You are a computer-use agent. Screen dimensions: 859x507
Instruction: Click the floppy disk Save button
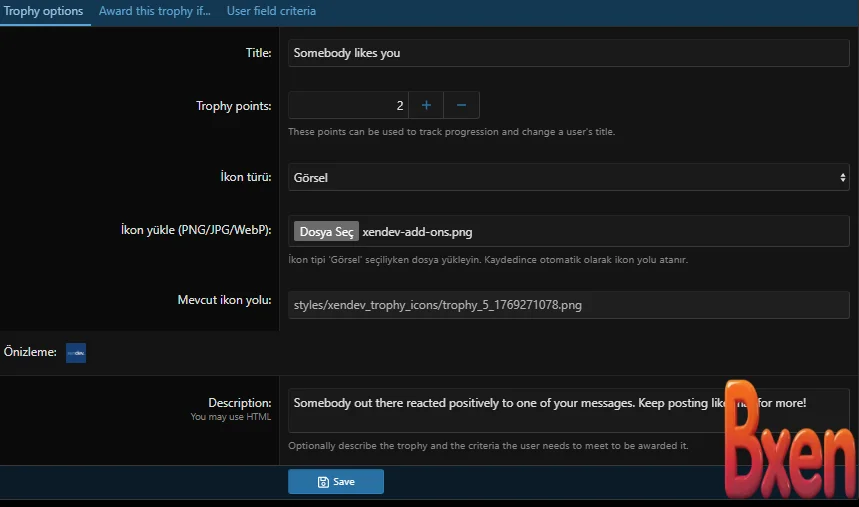336,481
